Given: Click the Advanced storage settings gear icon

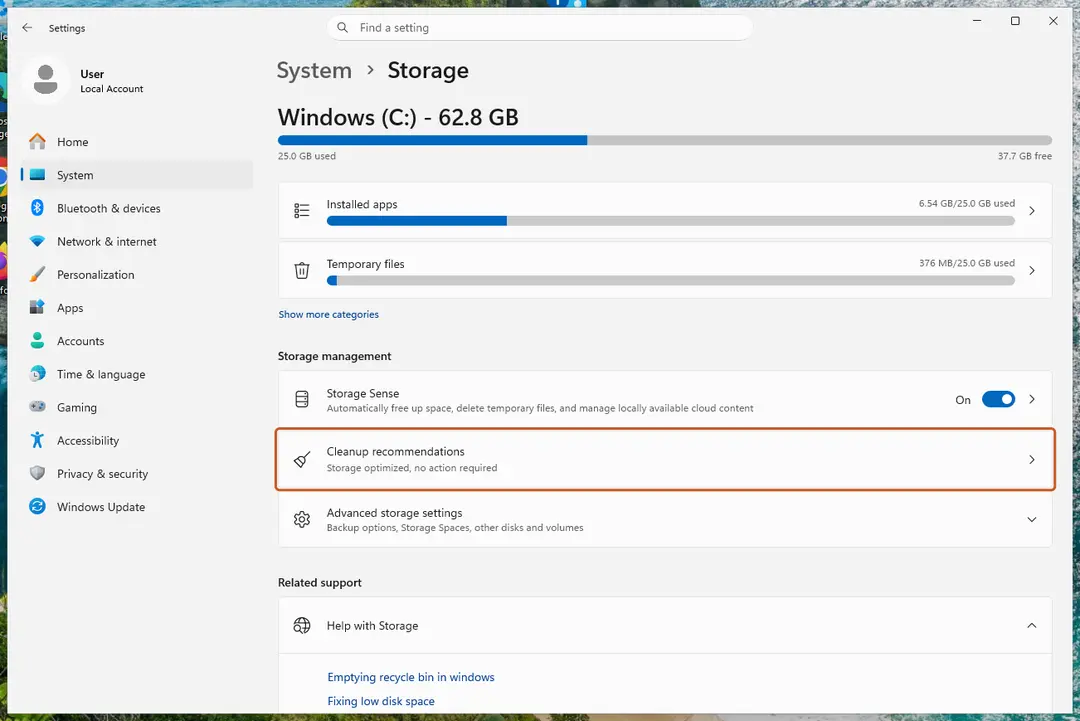Looking at the screenshot, I should [302, 519].
